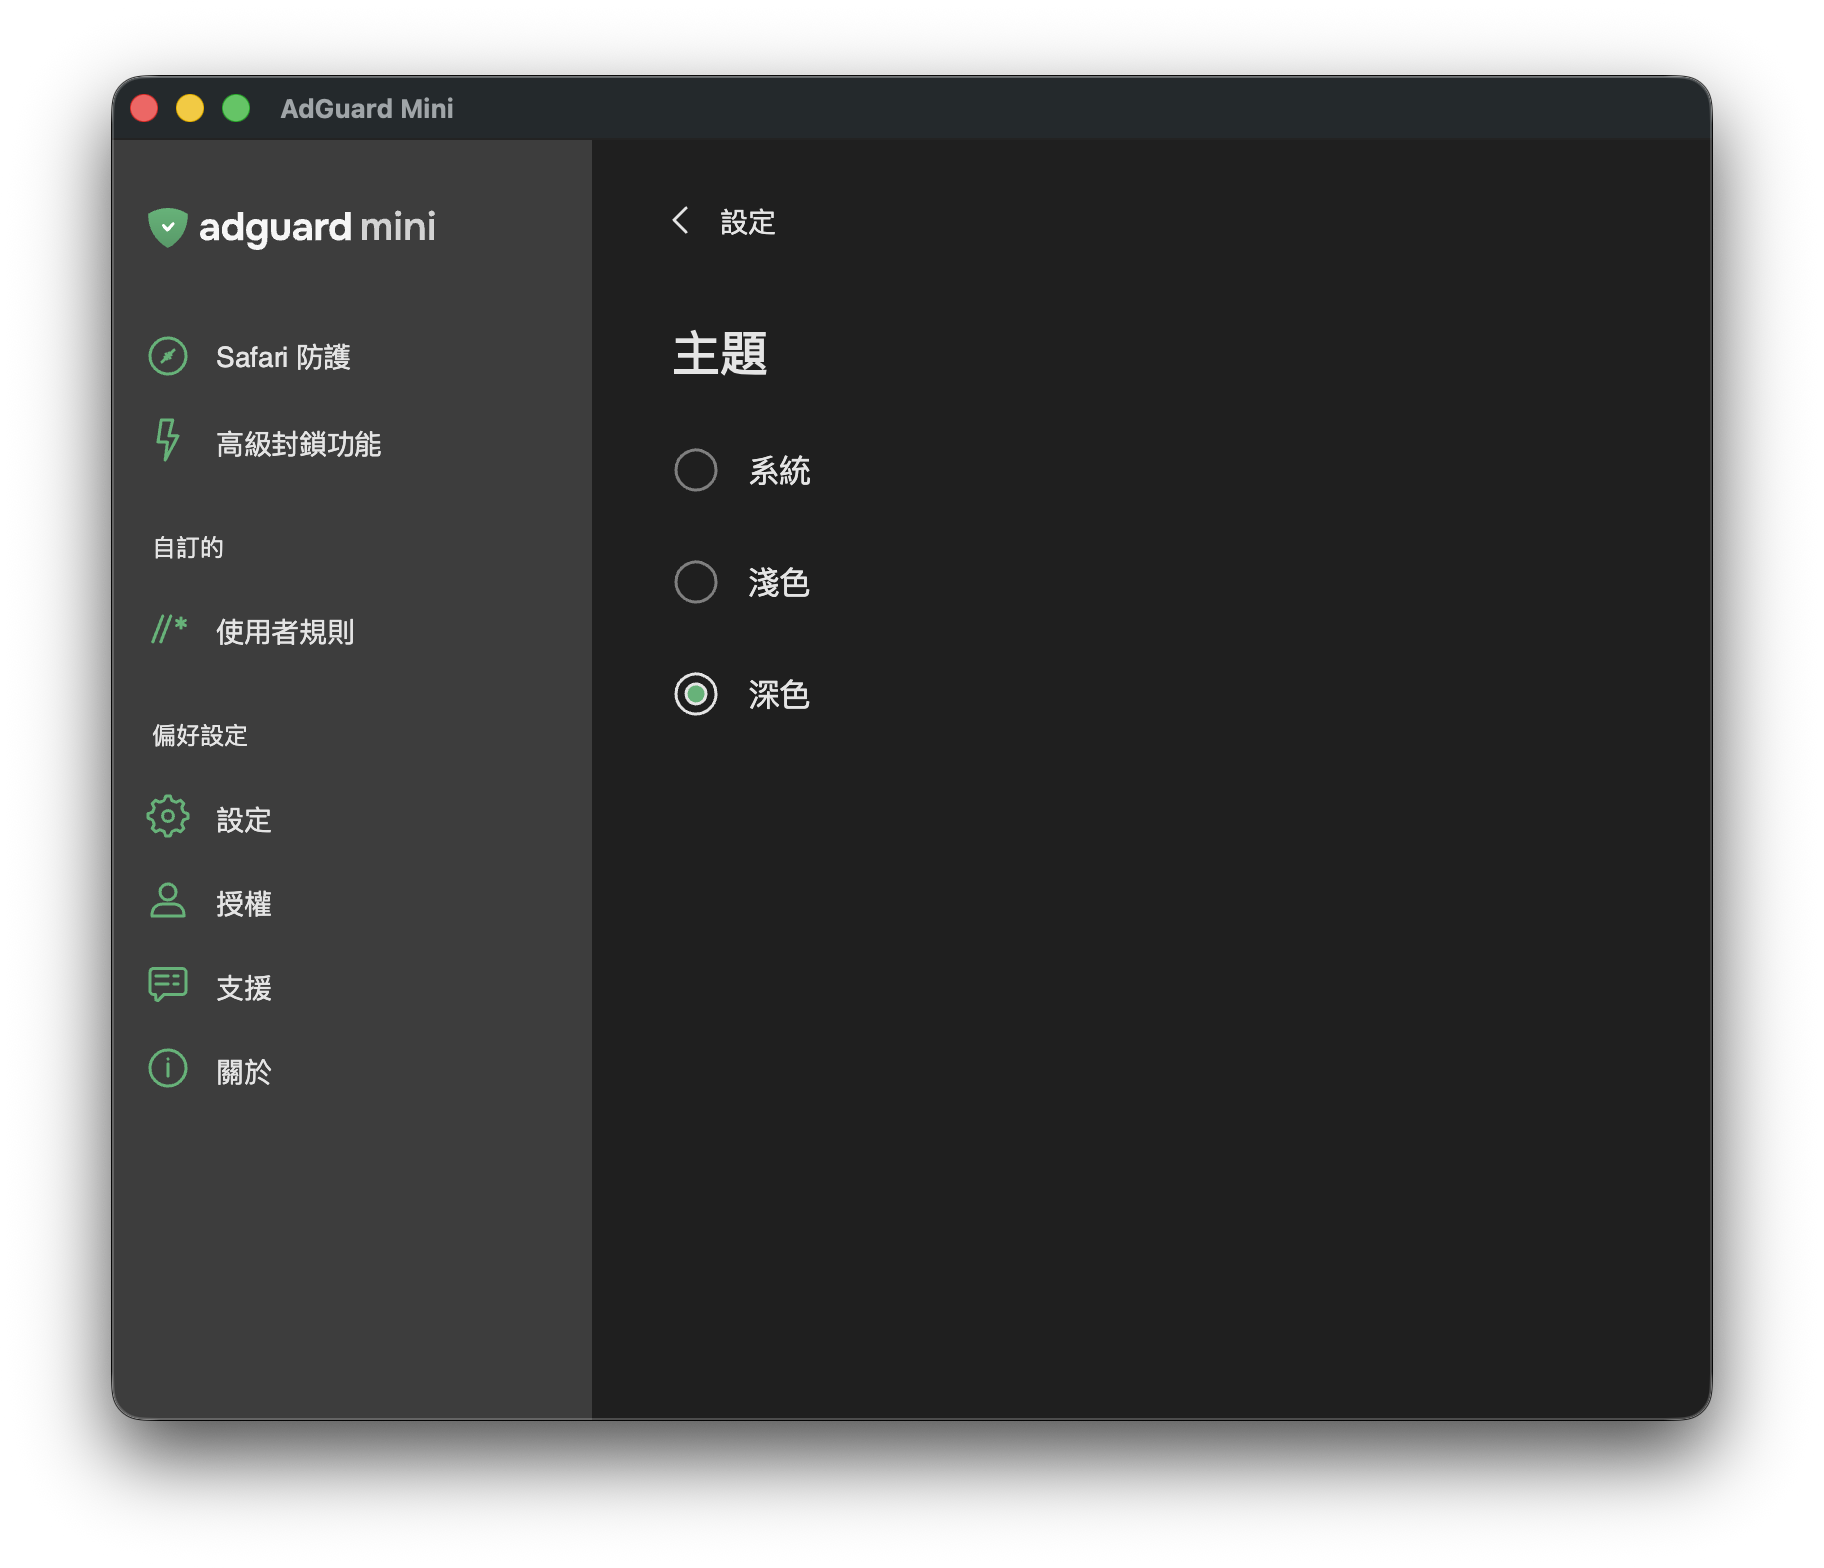Image resolution: width=1824 pixels, height=1568 pixels.
Task: Open 使用者規則 in the sidebar
Action: coord(285,632)
